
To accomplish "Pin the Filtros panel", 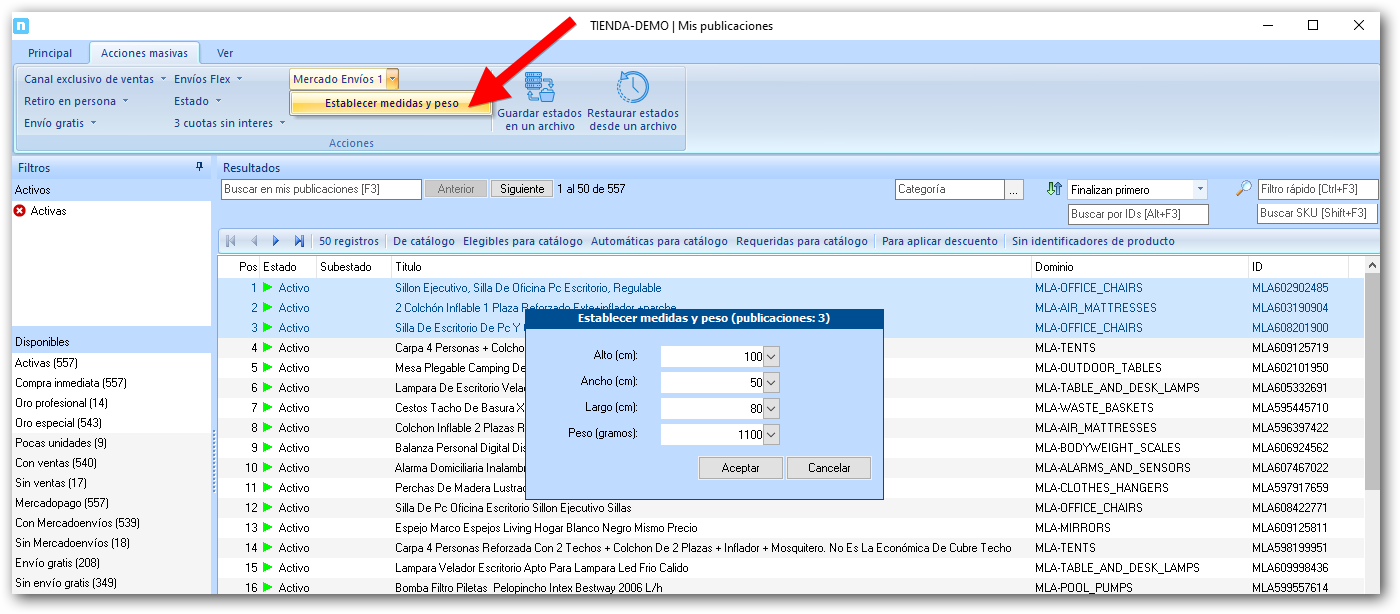I will (199, 168).
